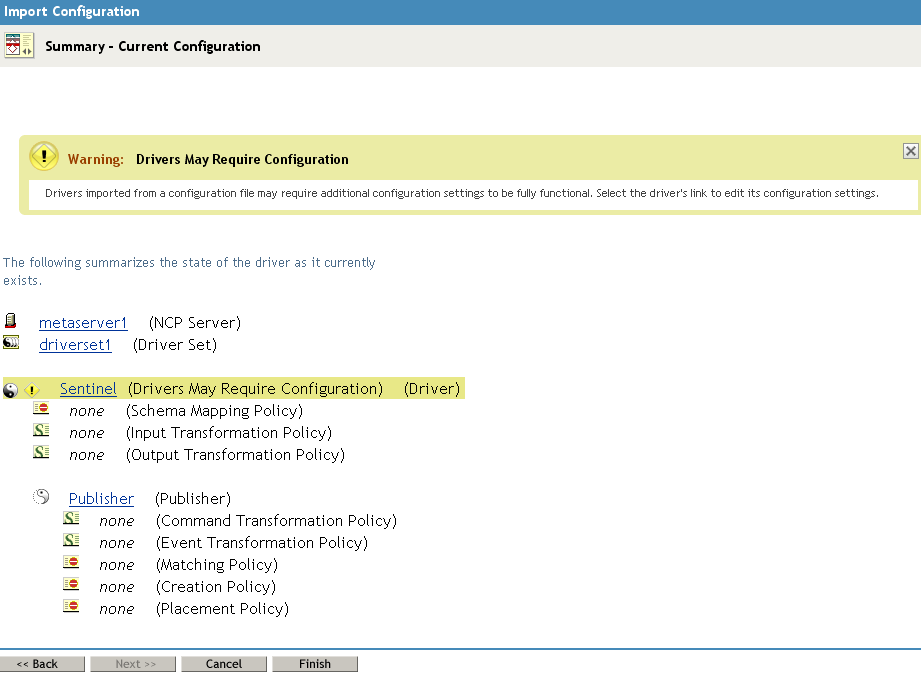This screenshot has height=675, width=921.
Task: Click the "(Creation Policy)" label
Action: (x=216, y=587)
